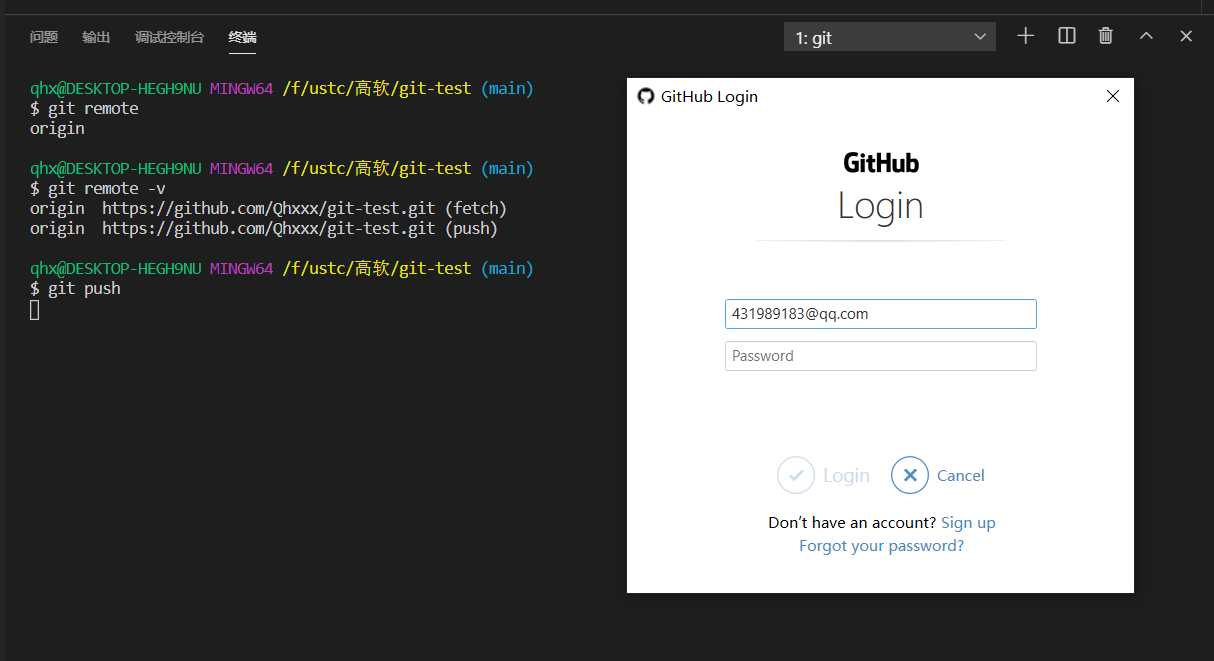This screenshot has width=1214, height=661.
Task: Click the Cancel text label
Action: (960, 476)
